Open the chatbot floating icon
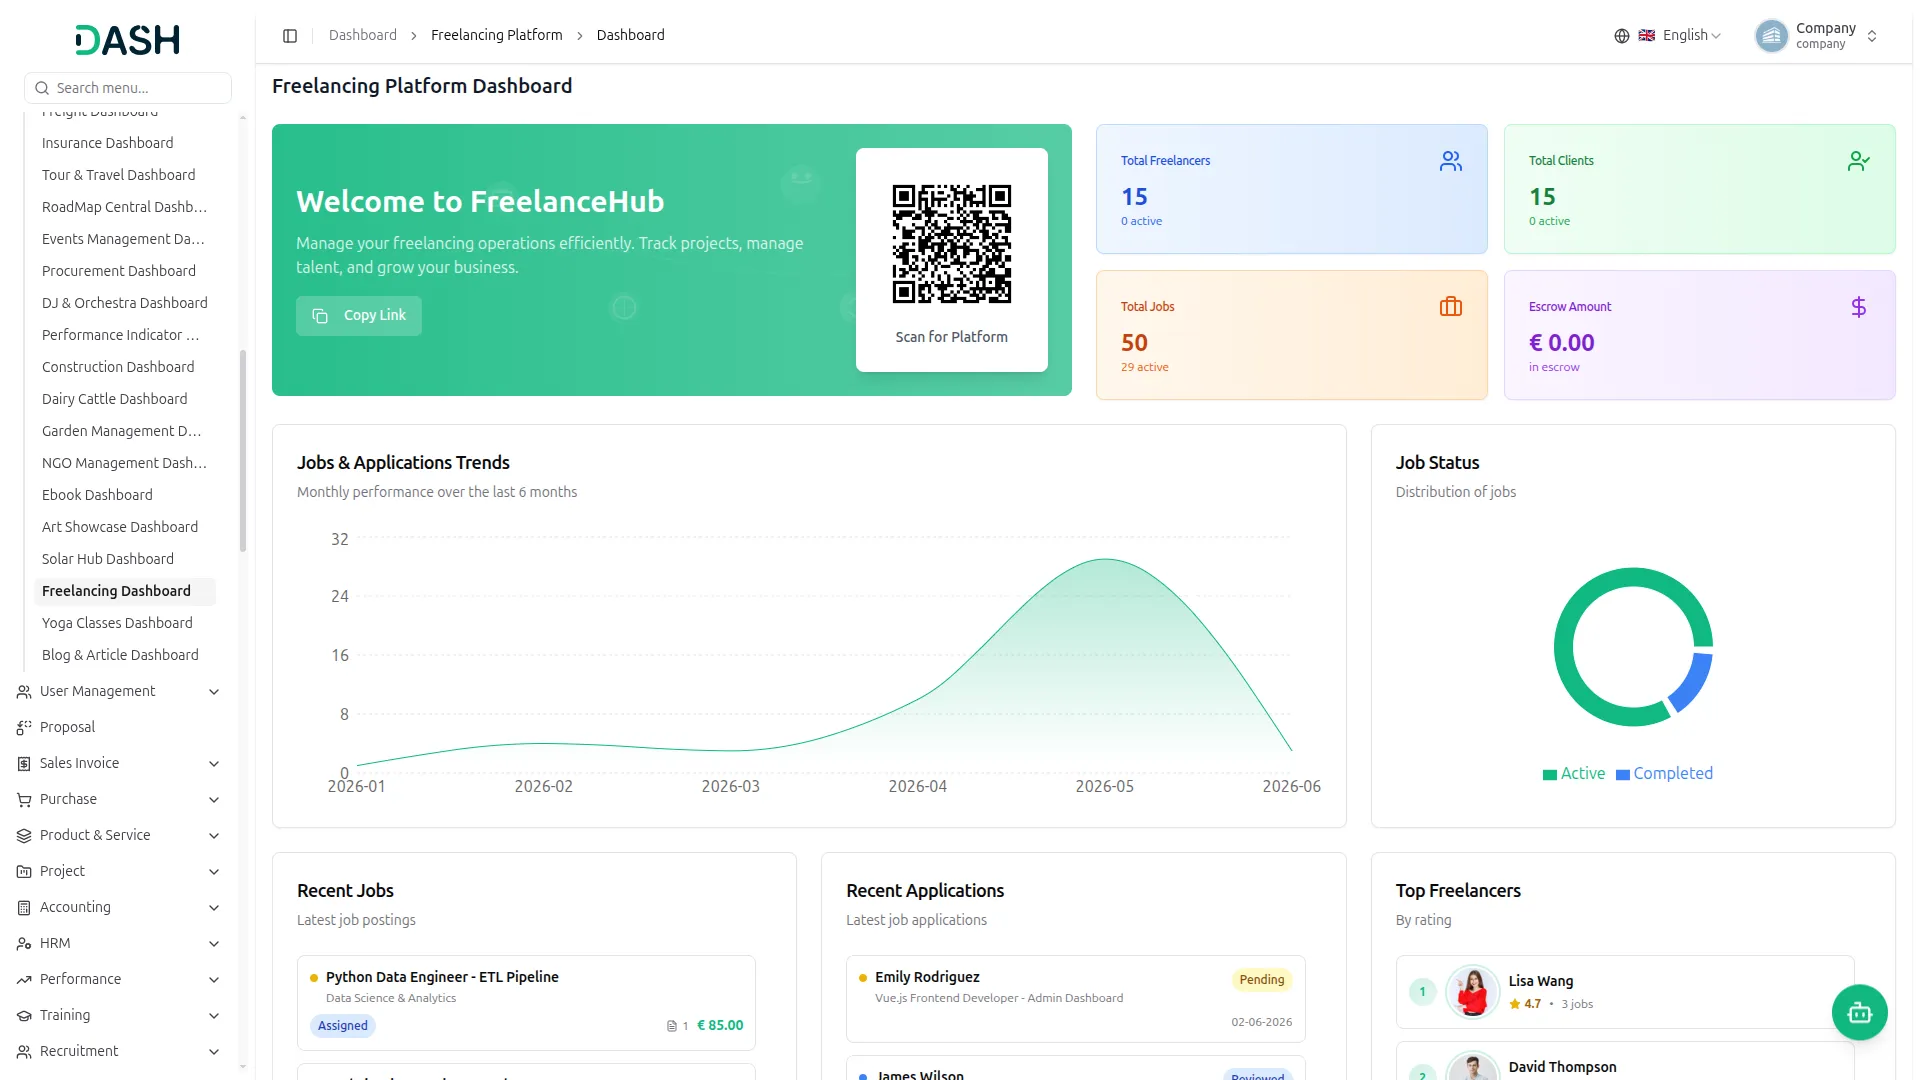The height and width of the screenshot is (1080, 1920). [1859, 1013]
